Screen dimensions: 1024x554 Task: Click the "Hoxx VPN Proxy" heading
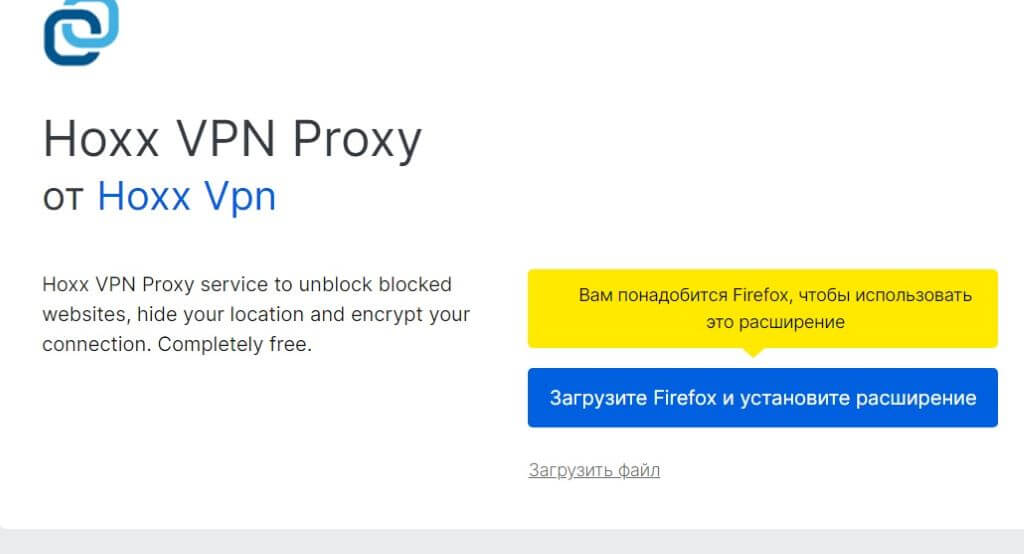[x=232, y=141]
